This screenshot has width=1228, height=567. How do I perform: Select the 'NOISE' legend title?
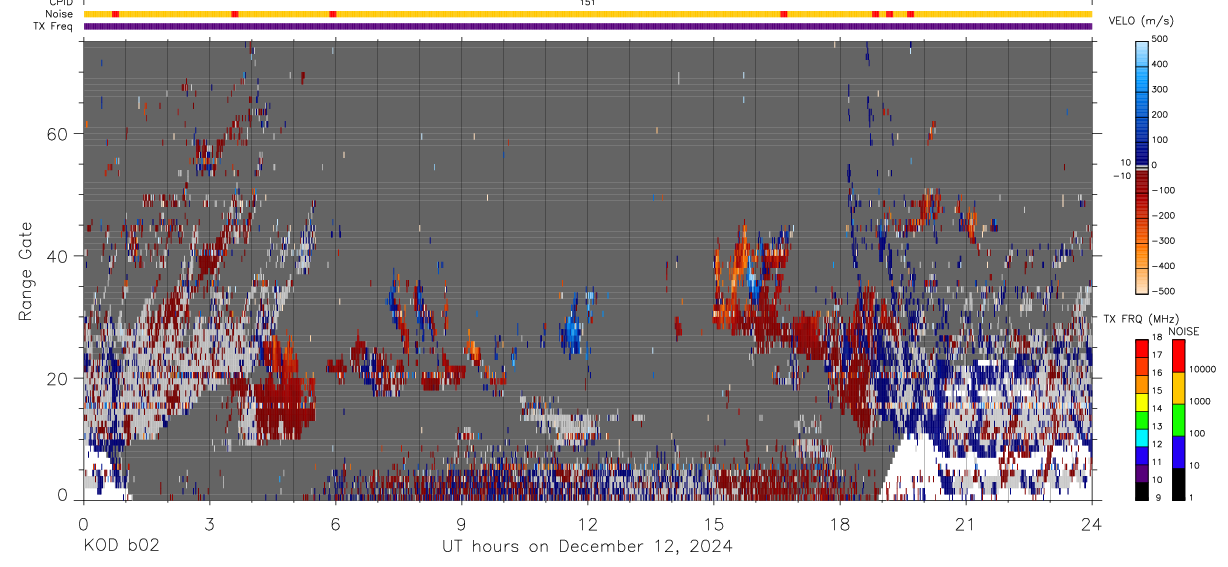click(1184, 331)
